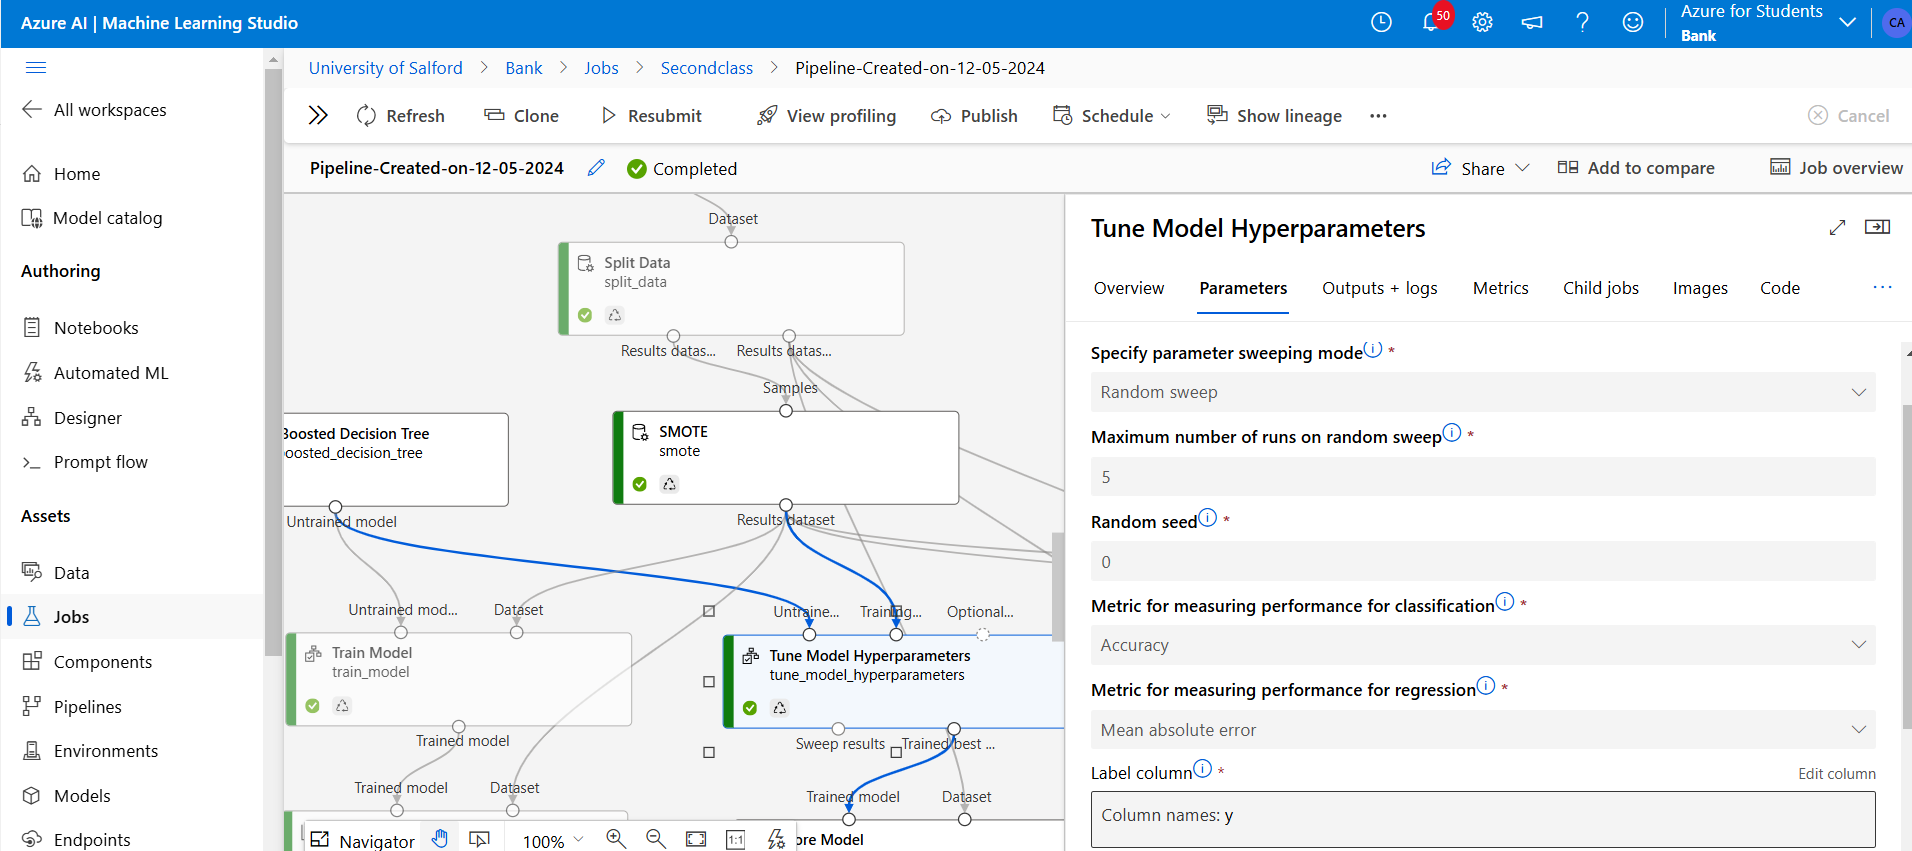
Task: Refresh the pipeline job
Action: 400,116
